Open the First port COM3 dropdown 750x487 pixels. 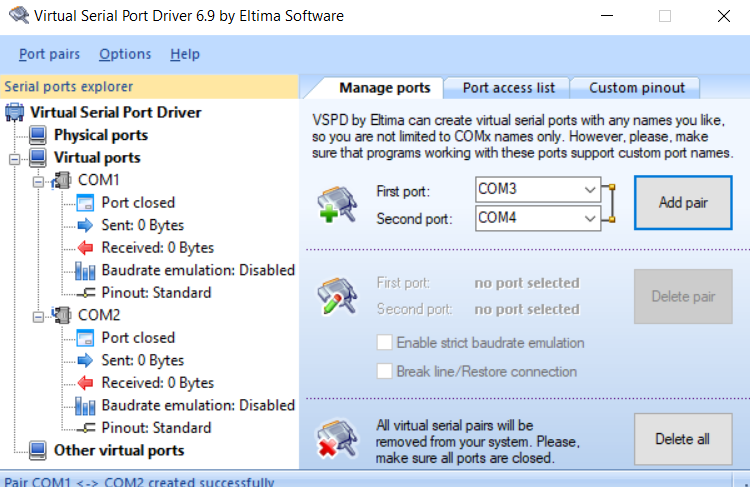pos(538,189)
